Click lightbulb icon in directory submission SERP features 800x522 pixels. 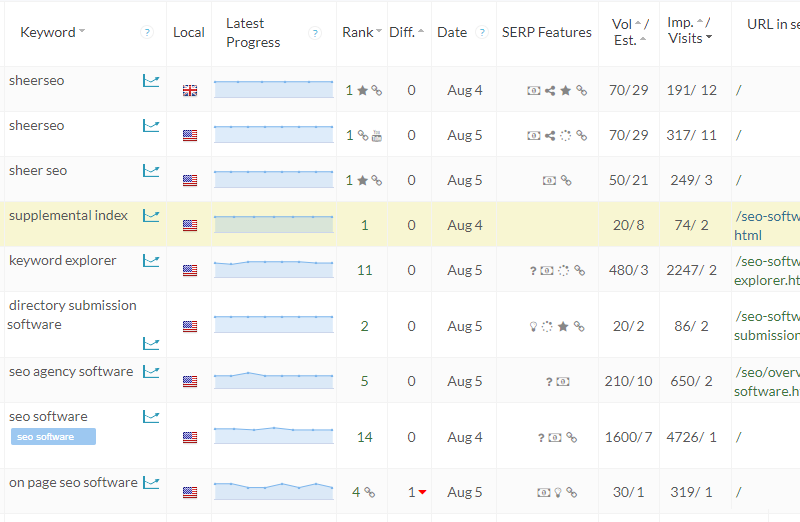[533, 327]
